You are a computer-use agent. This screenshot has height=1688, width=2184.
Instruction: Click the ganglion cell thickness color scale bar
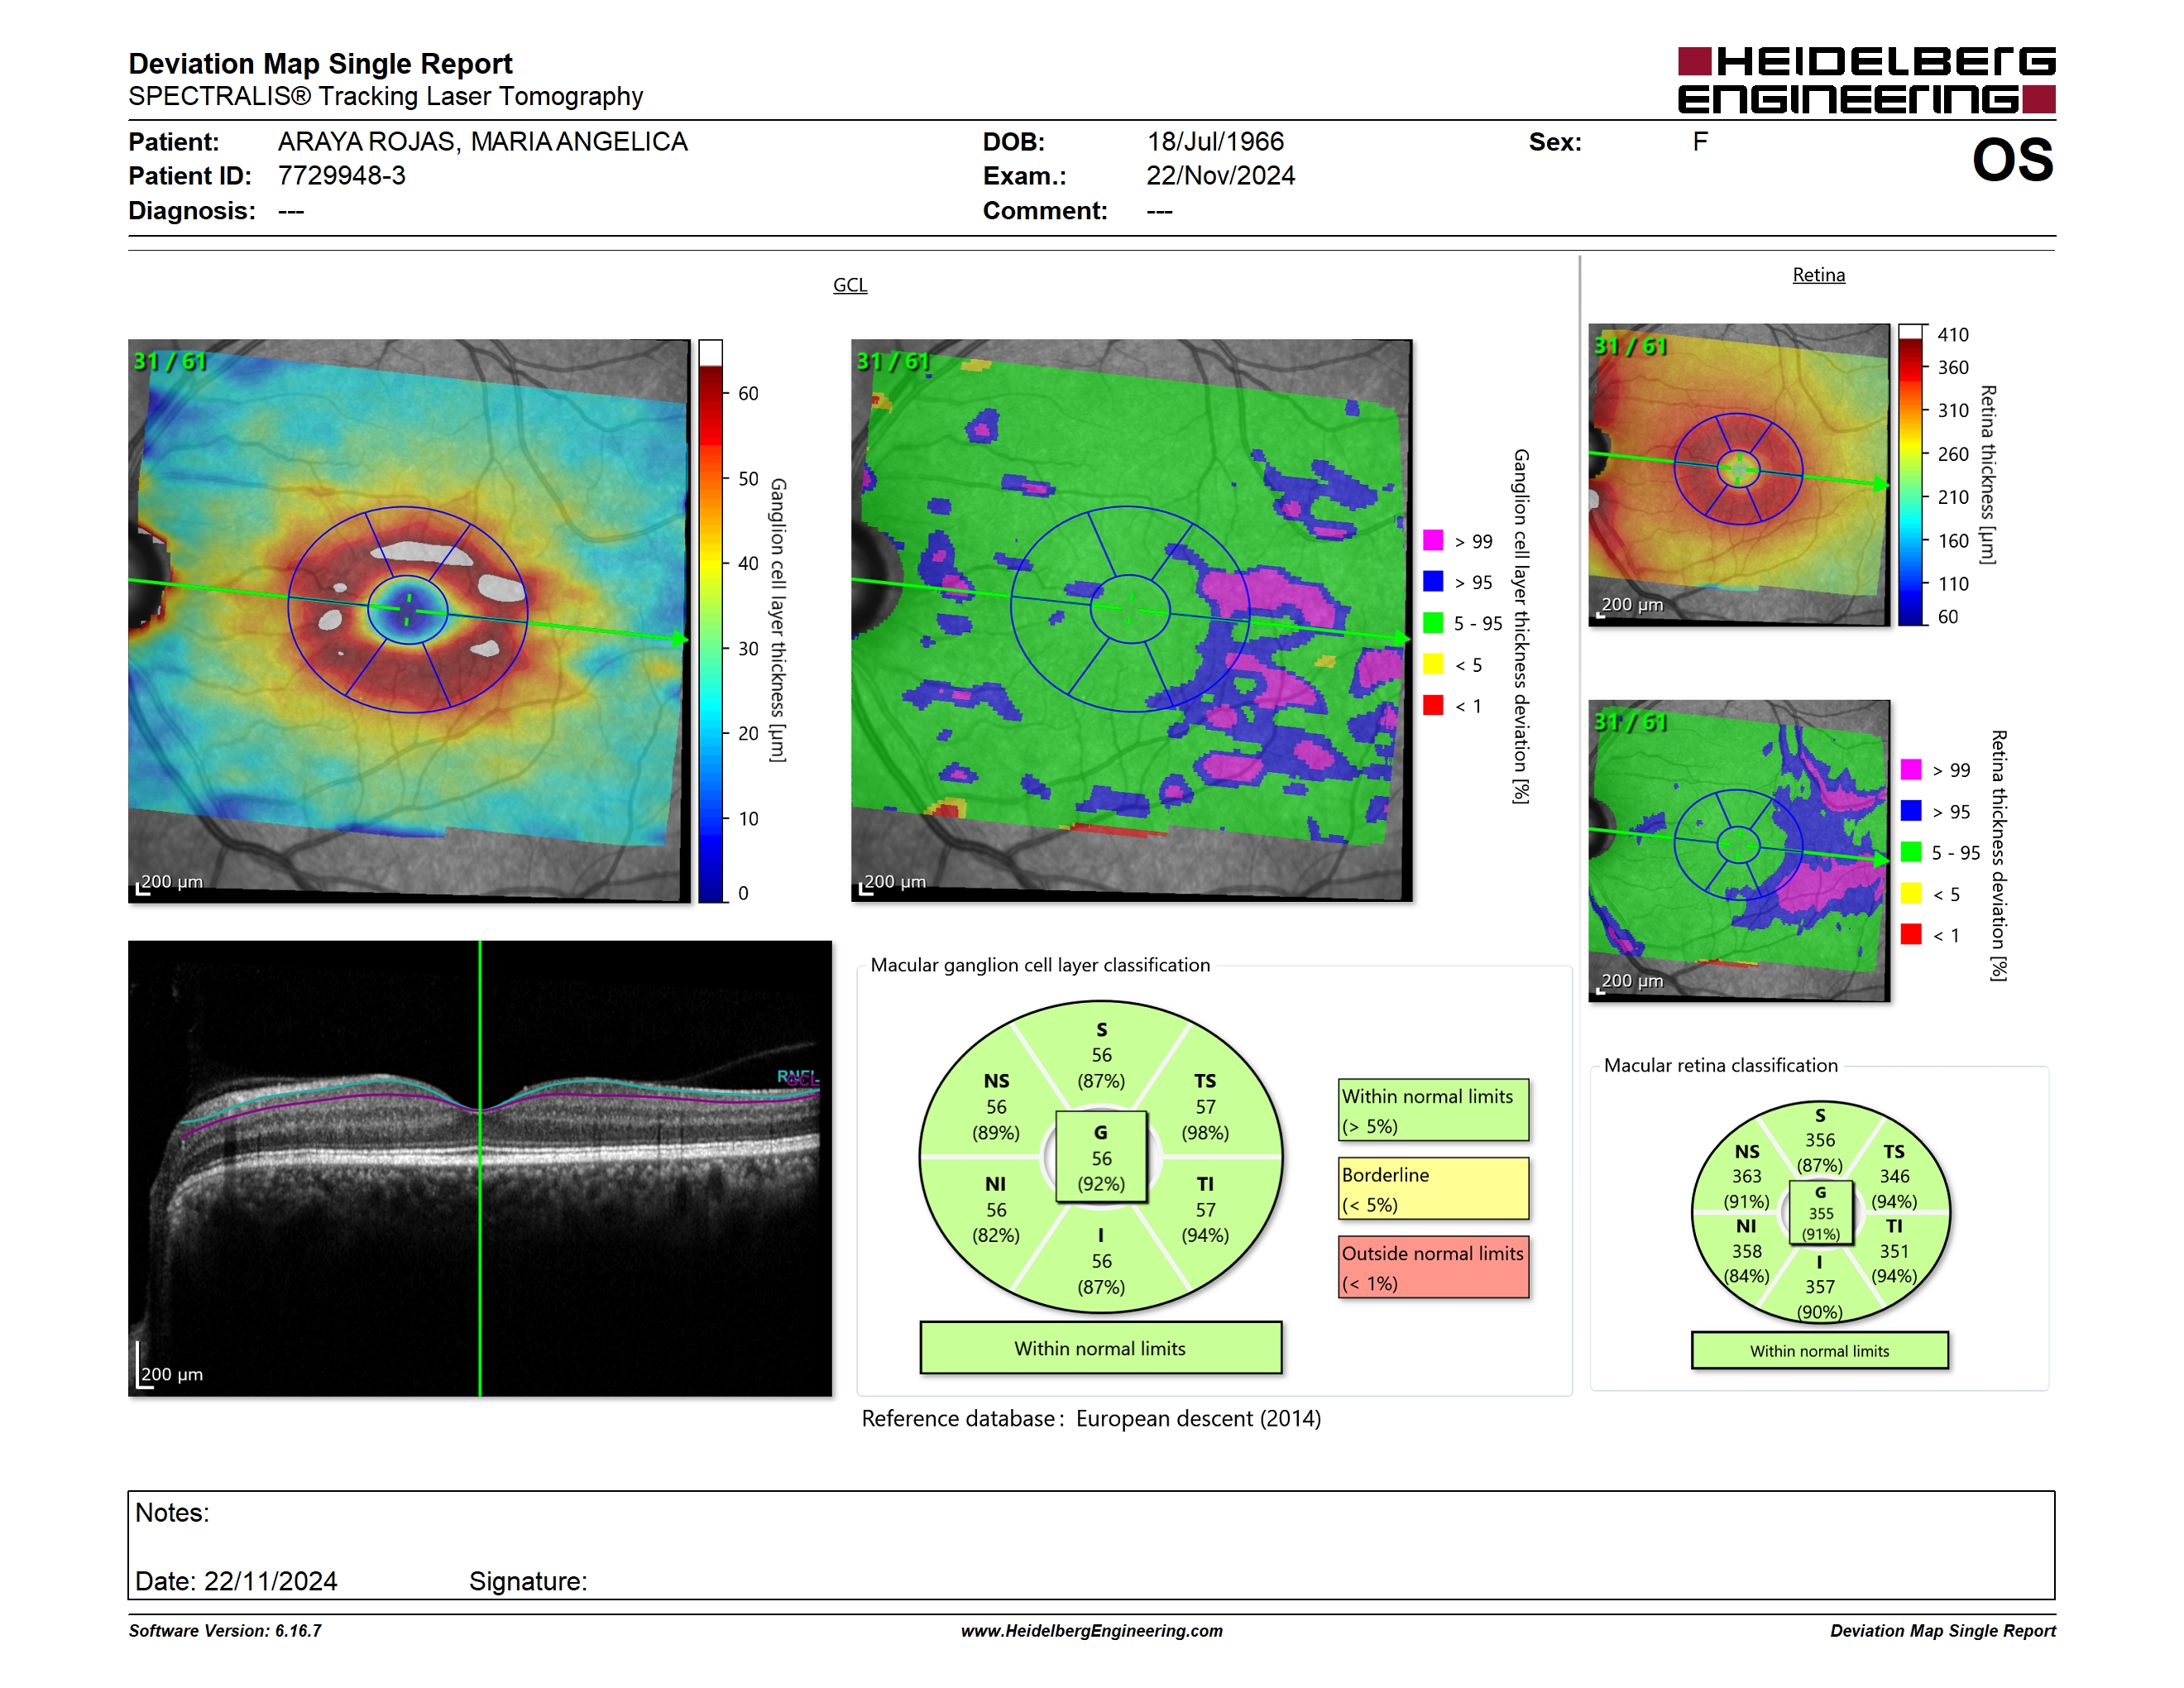710,621
